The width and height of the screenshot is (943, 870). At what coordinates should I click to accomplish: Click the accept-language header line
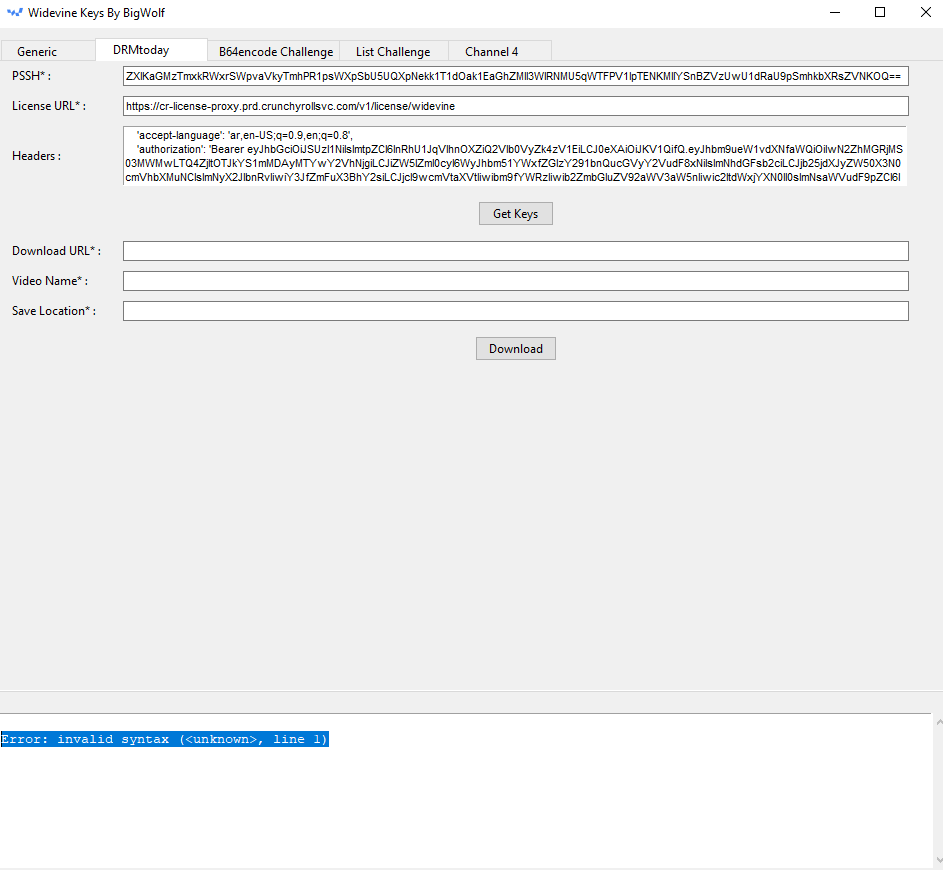(245, 136)
